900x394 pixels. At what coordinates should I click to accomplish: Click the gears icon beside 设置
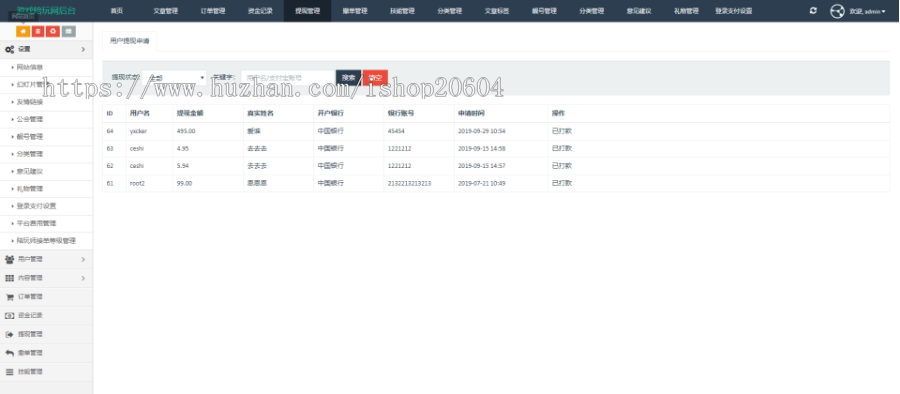[x=9, y=49]
